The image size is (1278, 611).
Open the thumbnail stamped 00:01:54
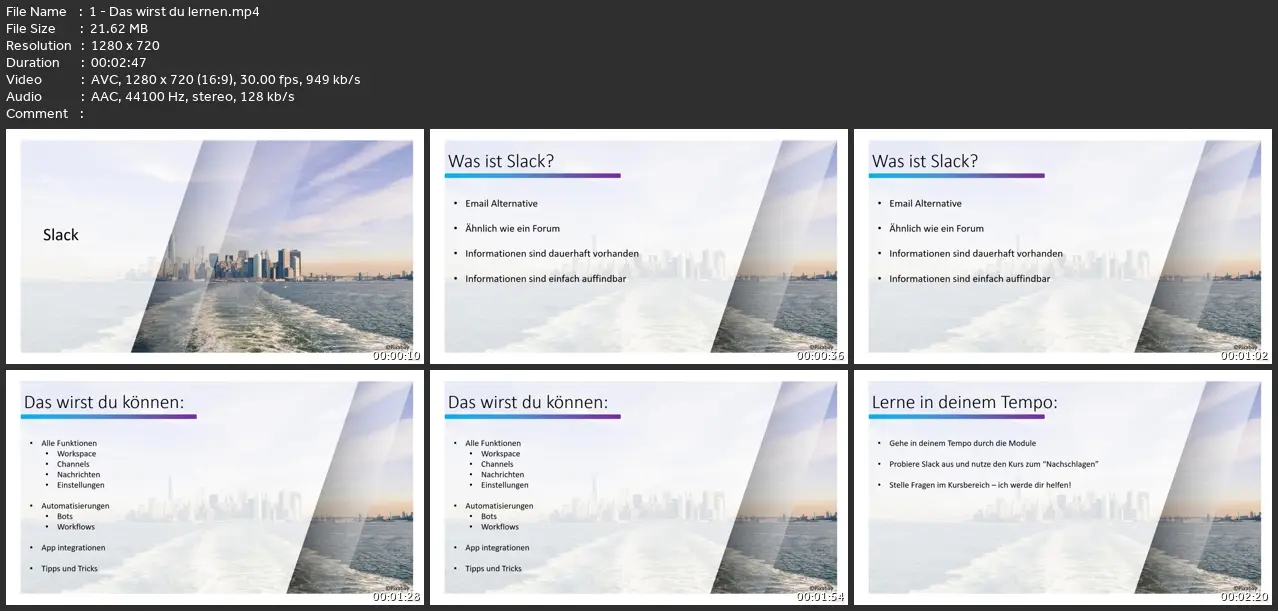coord(639,487)
